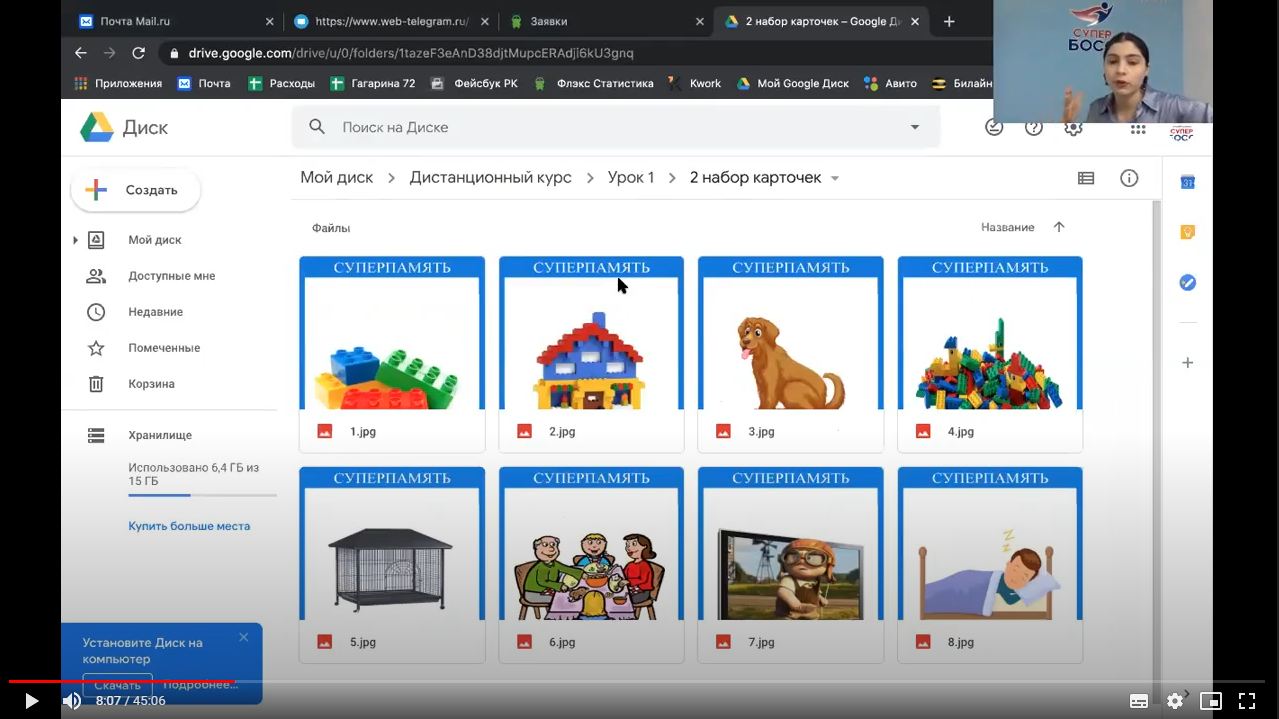Open the Гагарина 72 bookmark
This screenshot has width=1279, height=719.
(x=372, y=83)
